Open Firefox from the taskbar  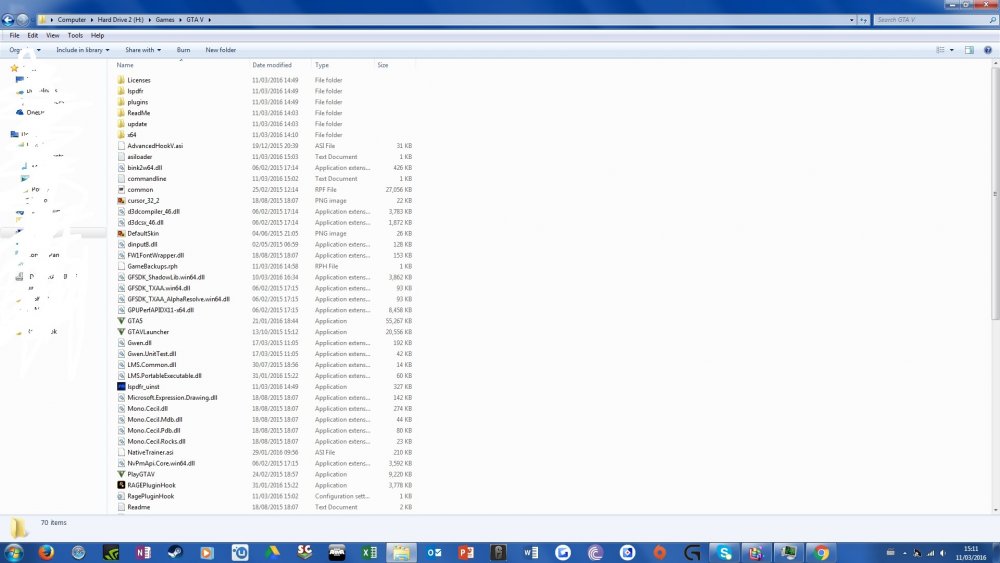tap(46, 552)
